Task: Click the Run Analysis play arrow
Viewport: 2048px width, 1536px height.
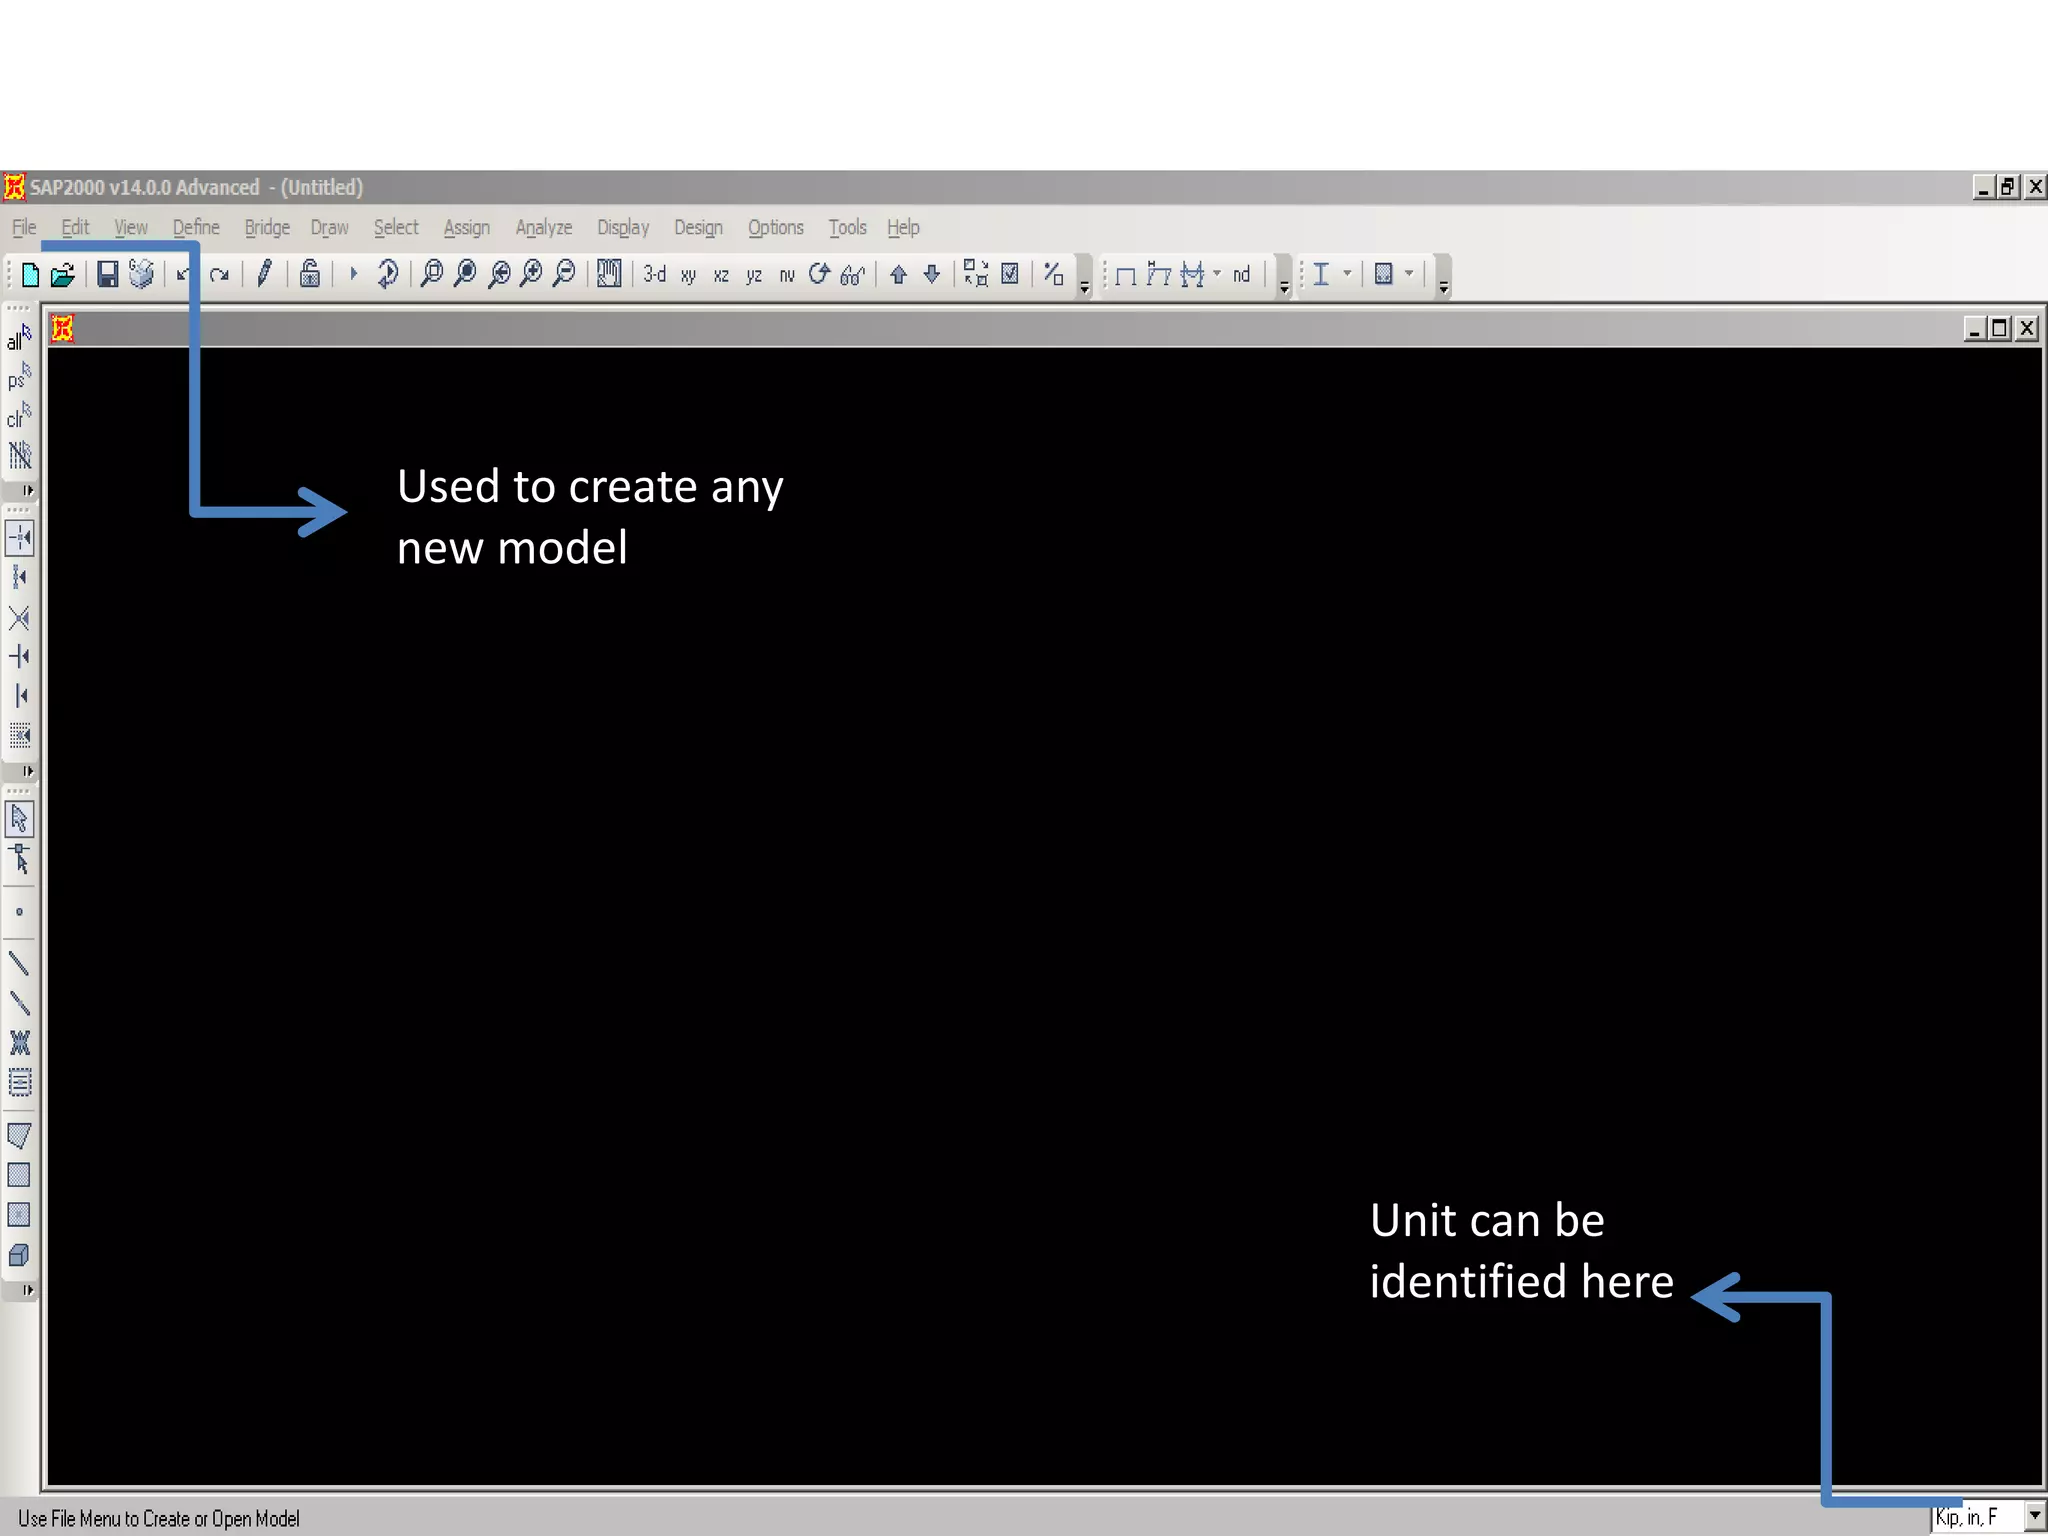Action: click(x=353, y=274)
